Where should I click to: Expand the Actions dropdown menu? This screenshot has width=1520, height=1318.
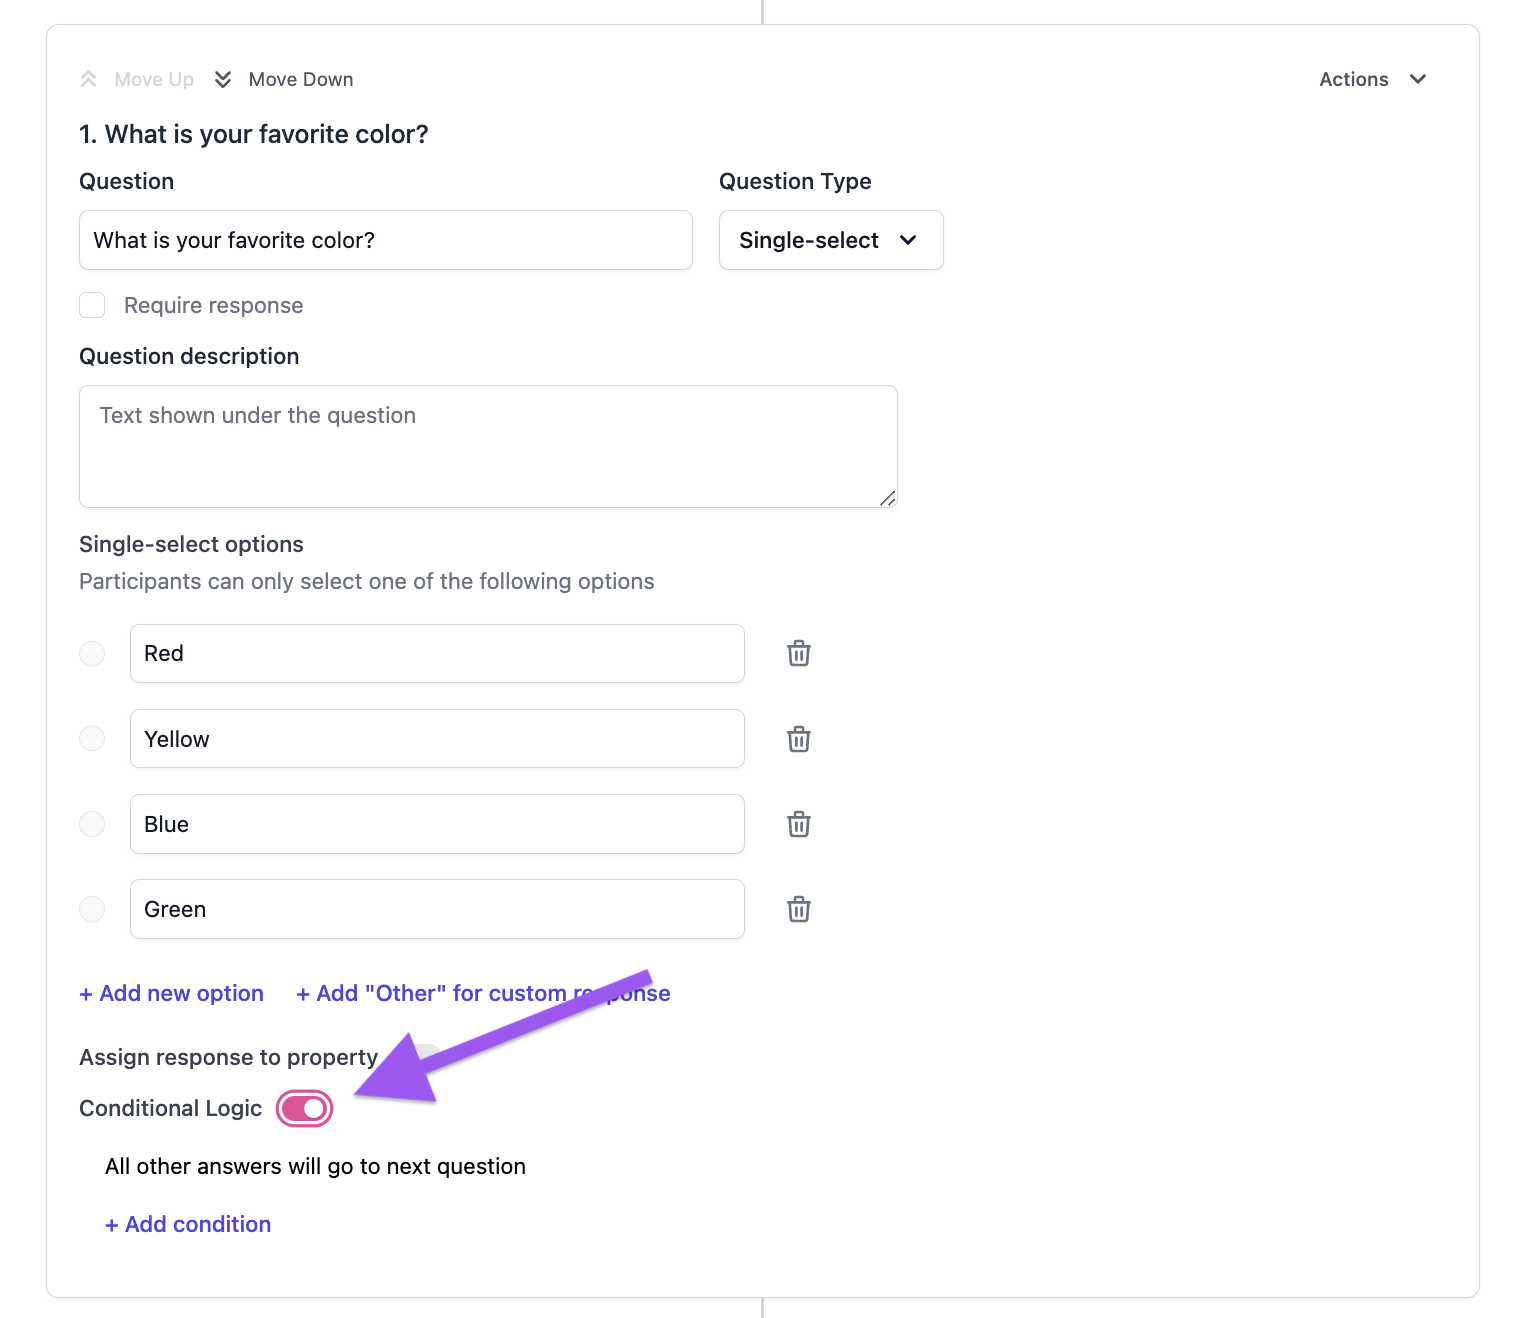[x=1373, y=79]
